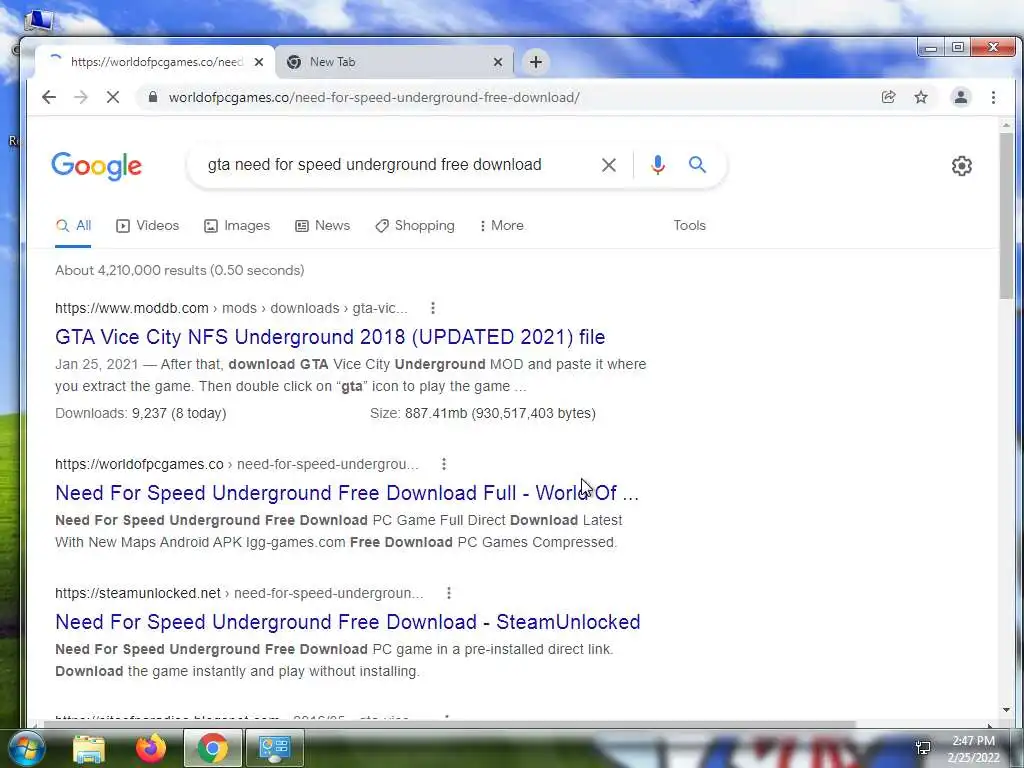Open the SteamUnlocked result link
Image resolution: width=1024 pixels, height=768 pixels.
pos(347,622)
